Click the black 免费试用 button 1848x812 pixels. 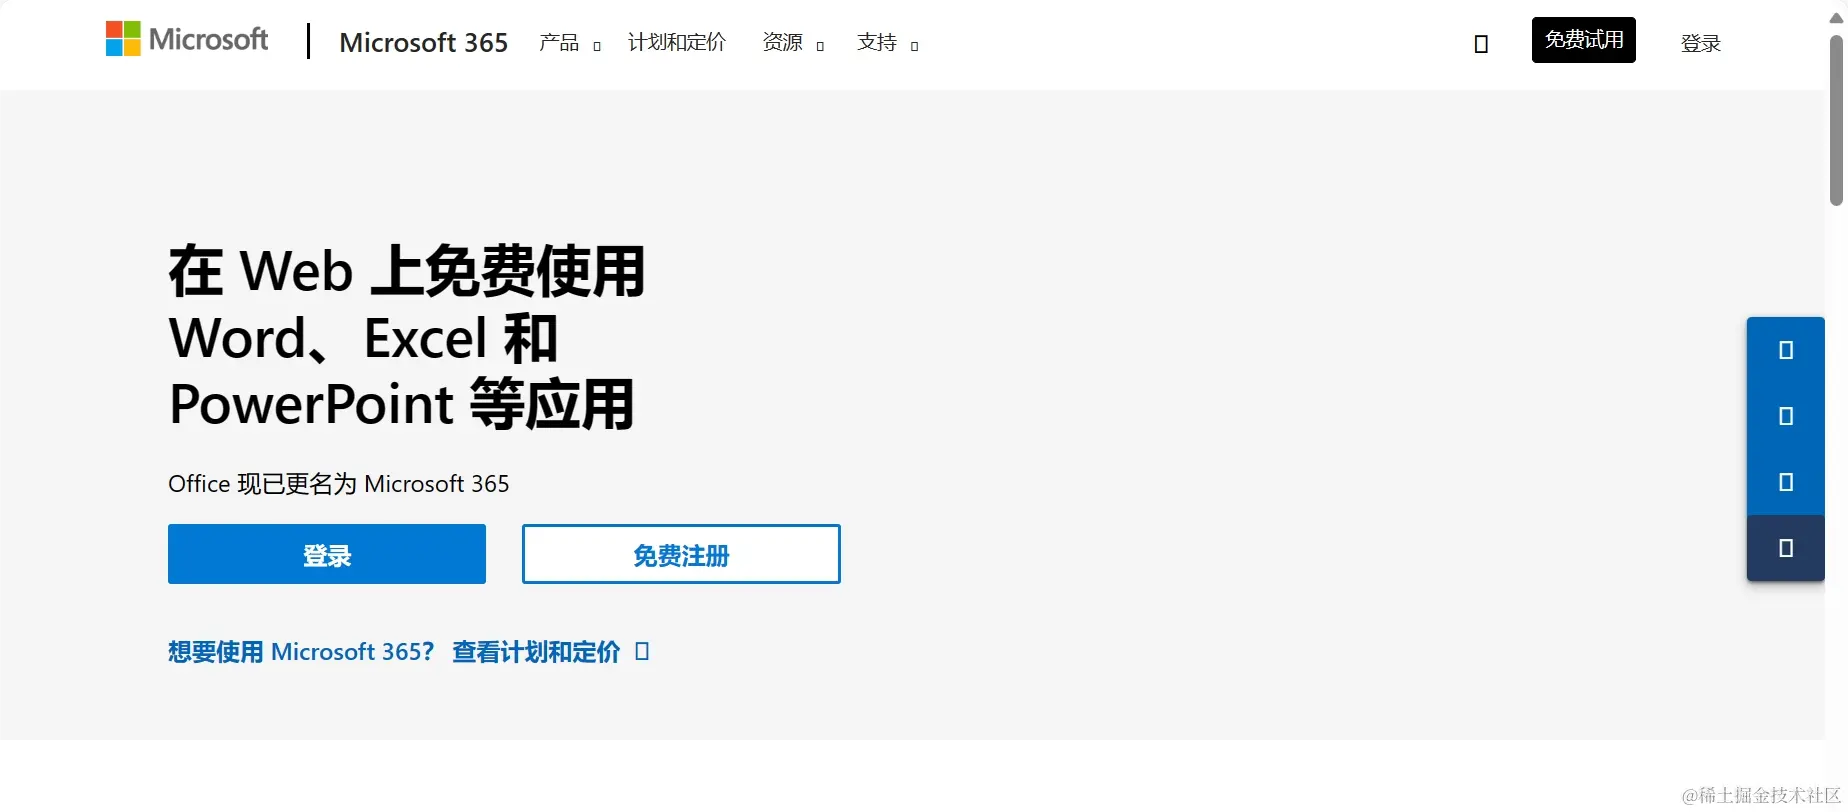click(1584, 40)
